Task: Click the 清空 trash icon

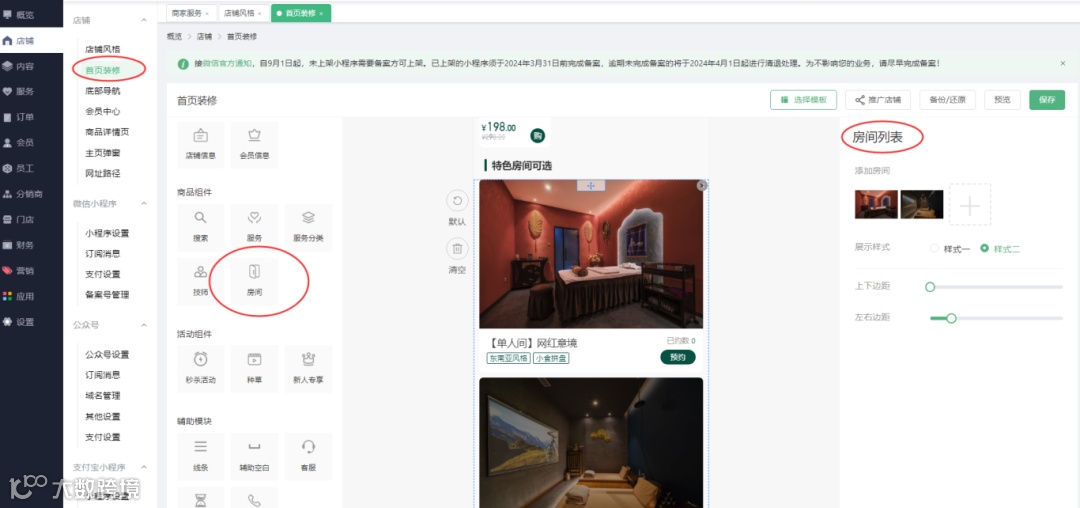Action: point(457,249)
